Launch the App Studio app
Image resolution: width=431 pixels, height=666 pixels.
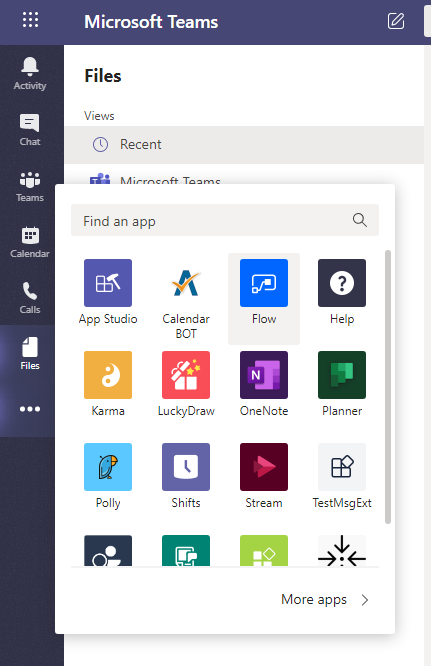(108, 292)
